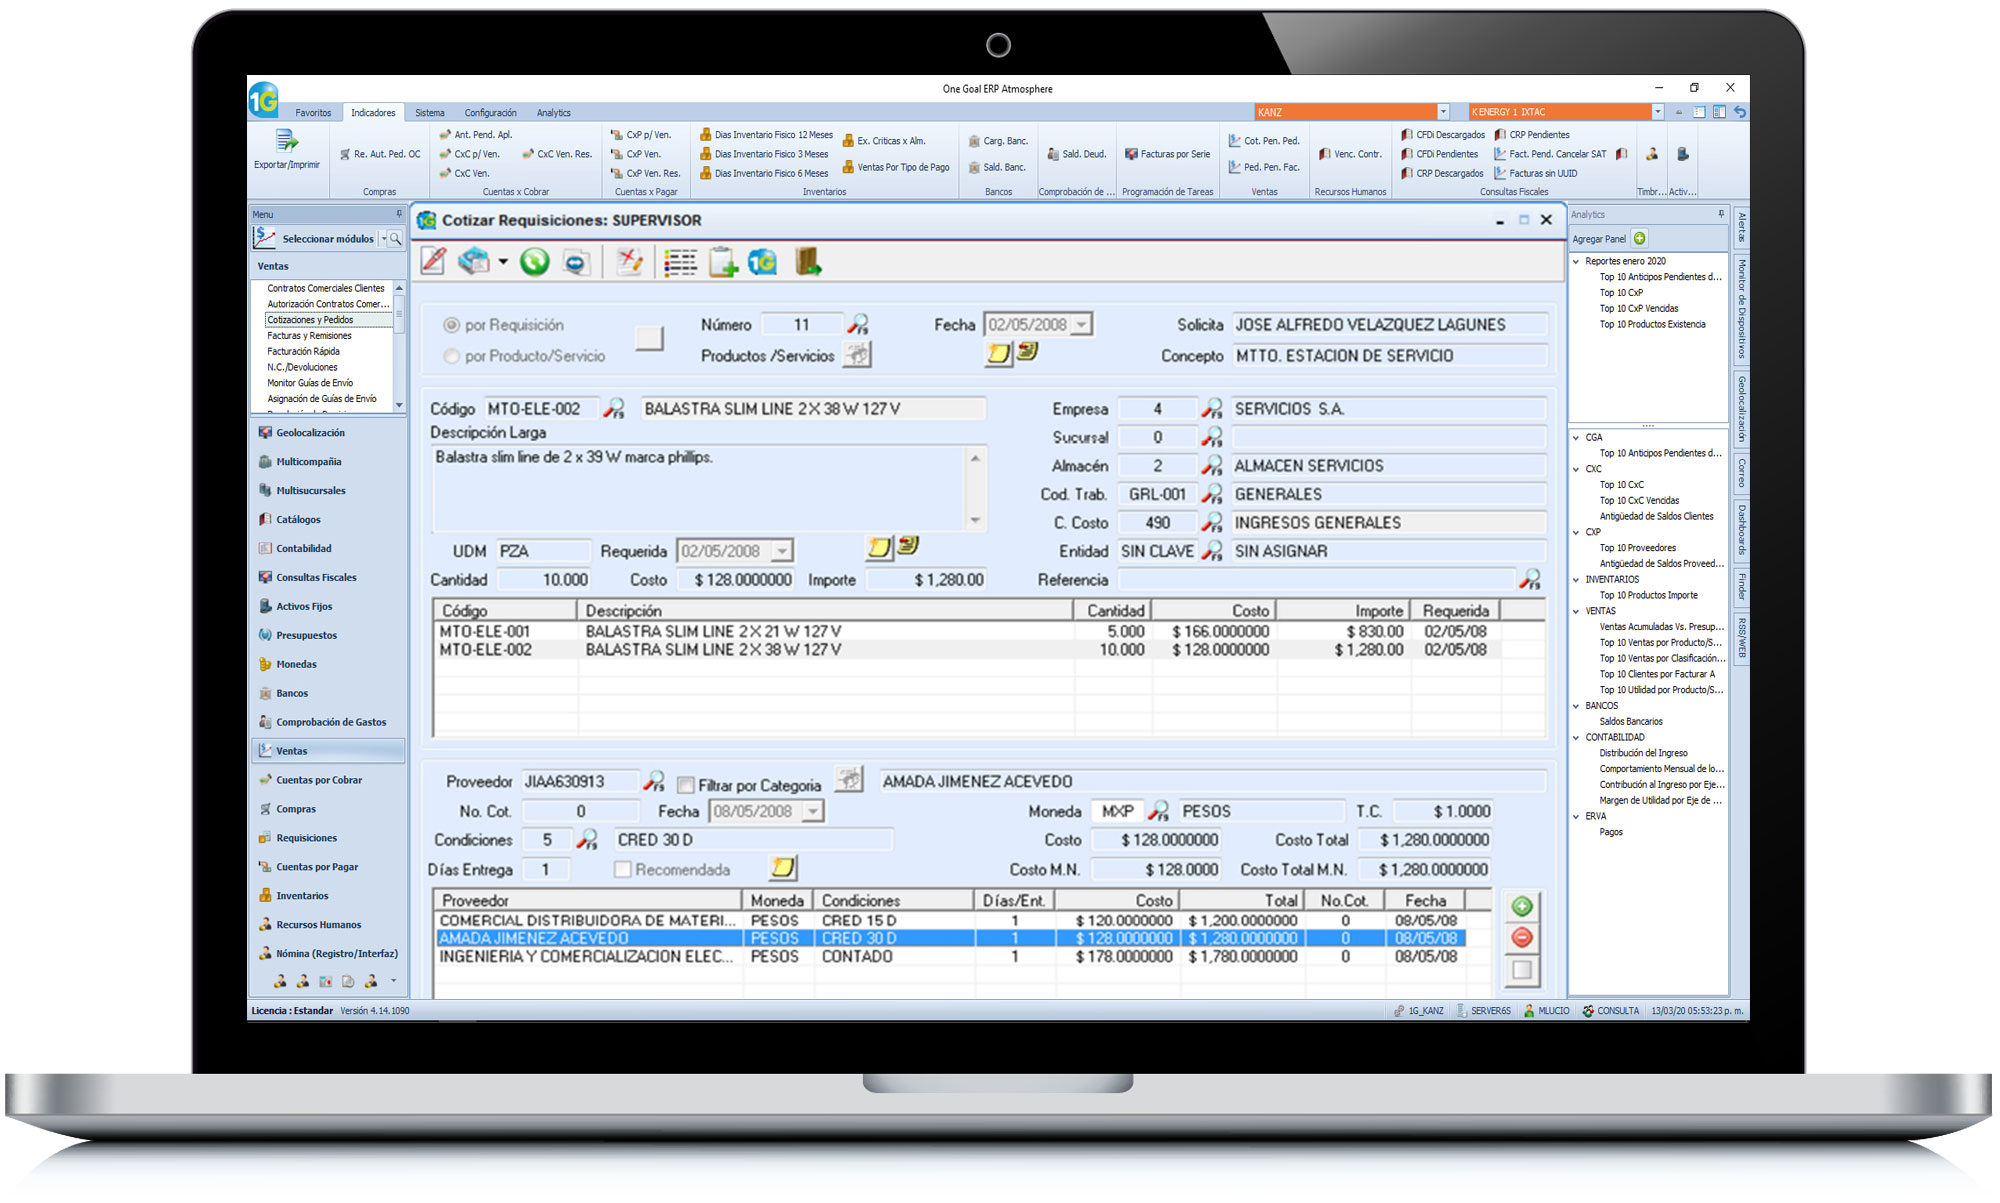Toggle Filtrar por Categoría checkbox
This screenshot has height=1203, width=2000.
coord(686,785)
